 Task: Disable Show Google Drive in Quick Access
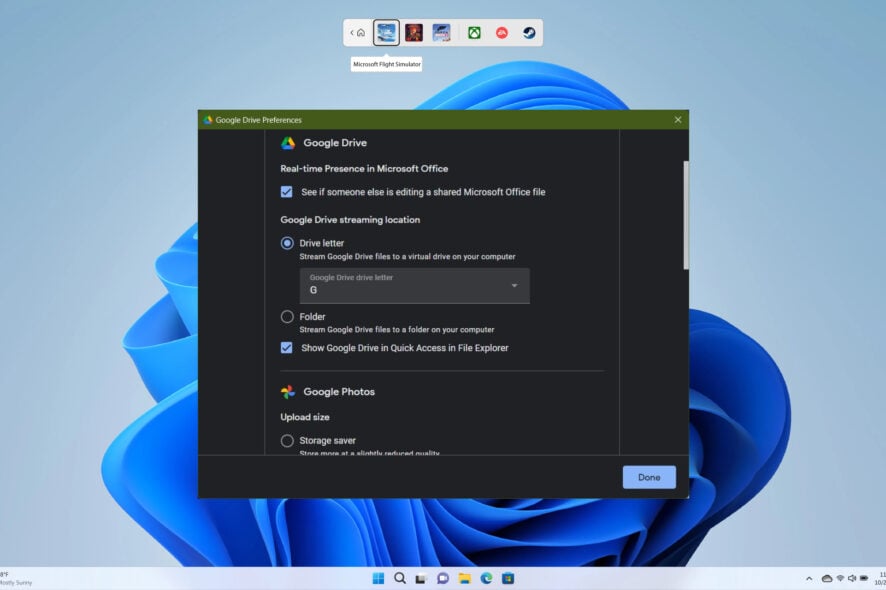(x=286, y=347)
